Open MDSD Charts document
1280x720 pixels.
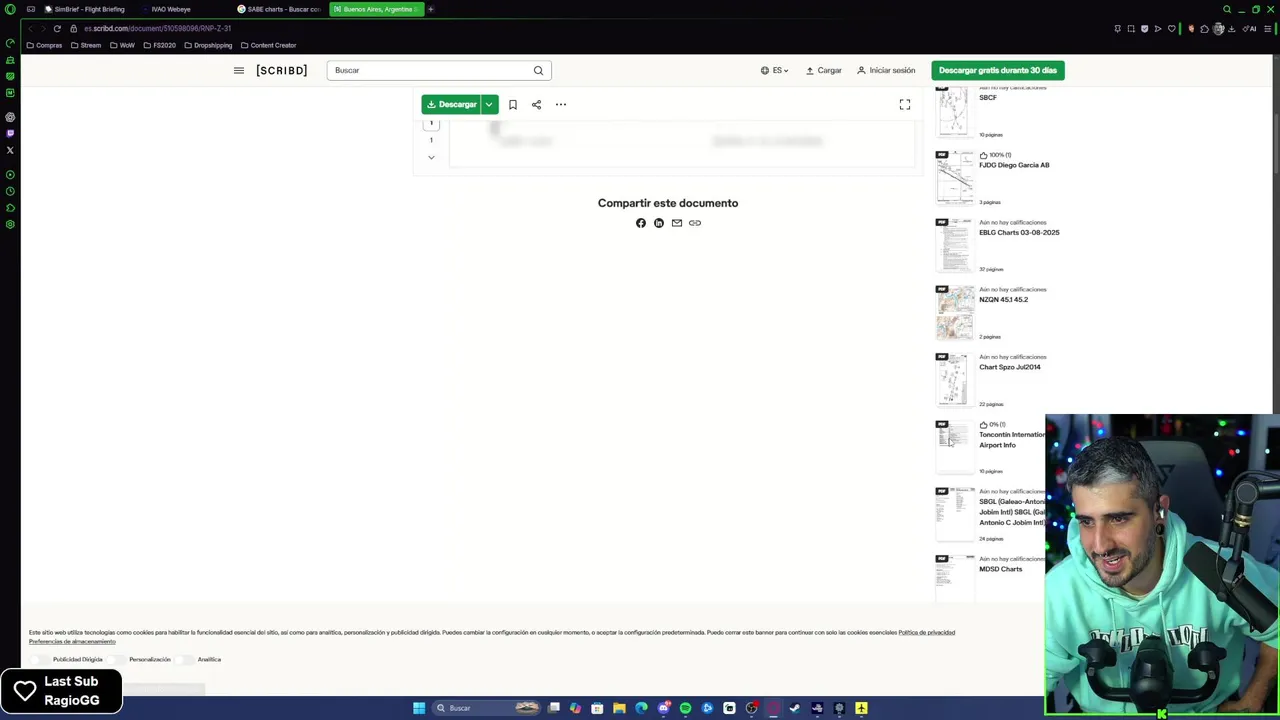(x=1000, y=569)
